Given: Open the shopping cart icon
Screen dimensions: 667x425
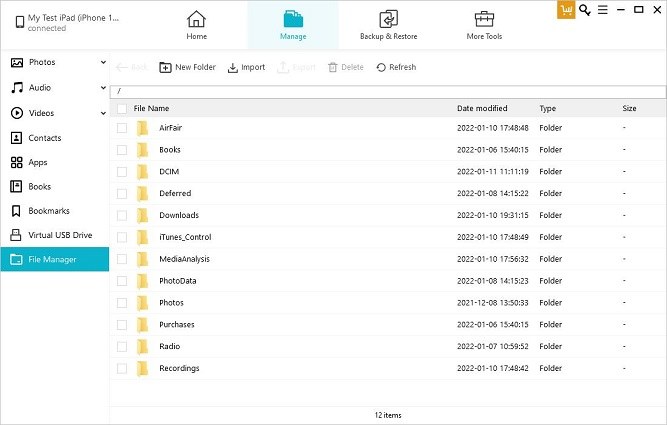Looking at the screenshot, I should [x=566, y=10].
